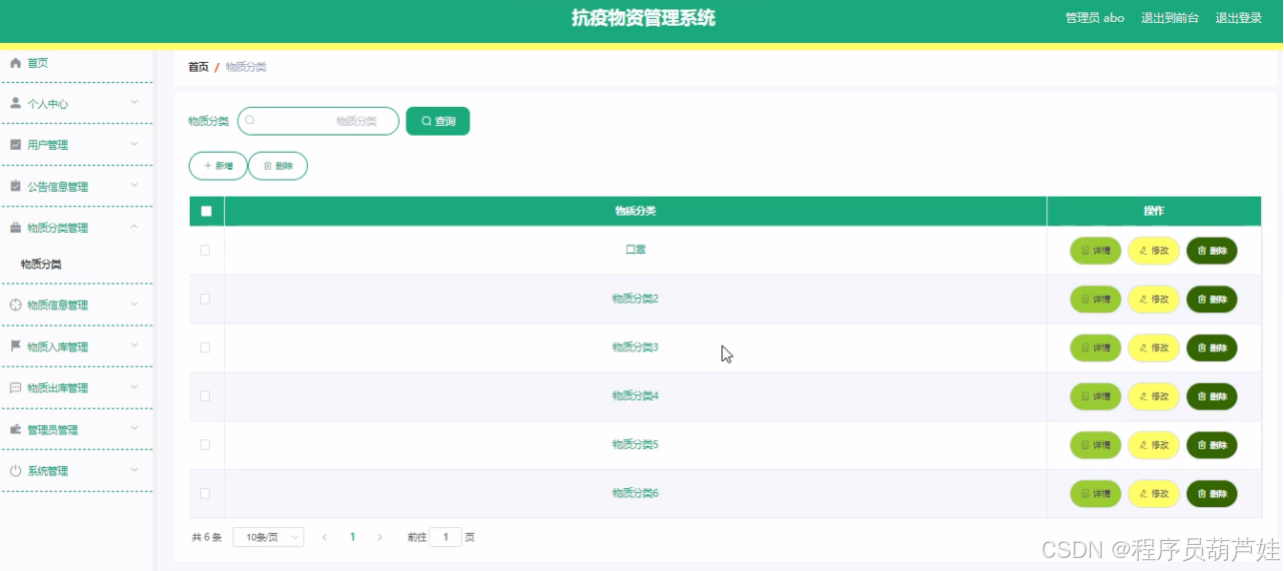Expand the 物质信息管理 chevron
The width and height of the screenshot is (1284, 571).
coord(134,305)
